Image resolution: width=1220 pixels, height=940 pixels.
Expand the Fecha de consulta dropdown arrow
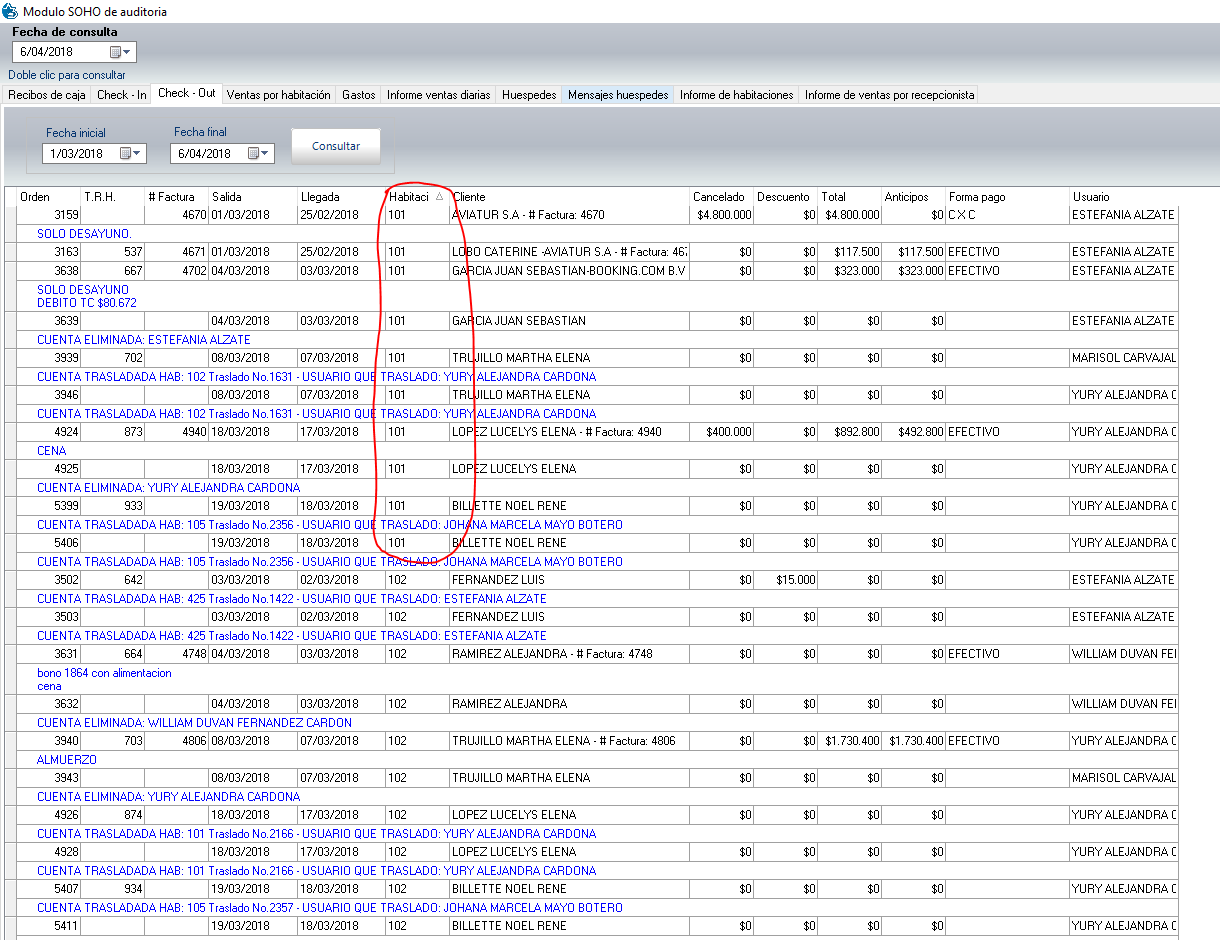tap(128, 52)
